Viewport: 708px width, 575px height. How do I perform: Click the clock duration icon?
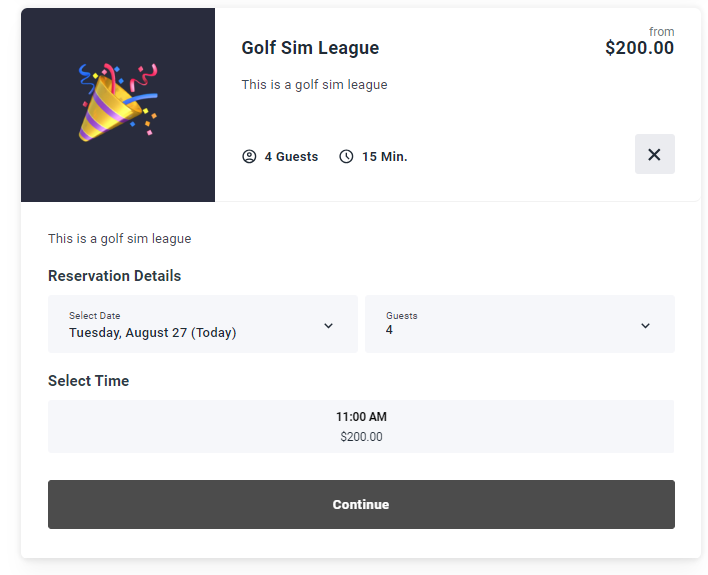pyautogui.click(x=346, y=157)
